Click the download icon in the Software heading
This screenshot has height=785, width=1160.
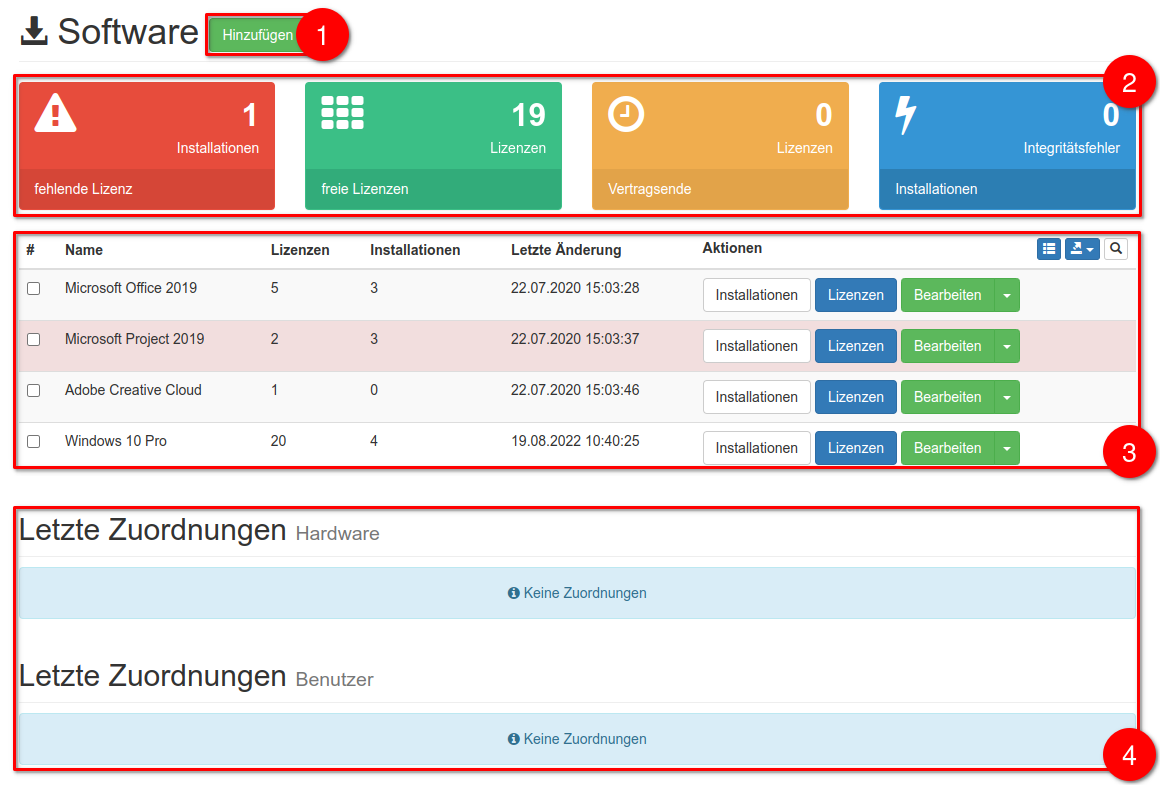coord(33,32)
